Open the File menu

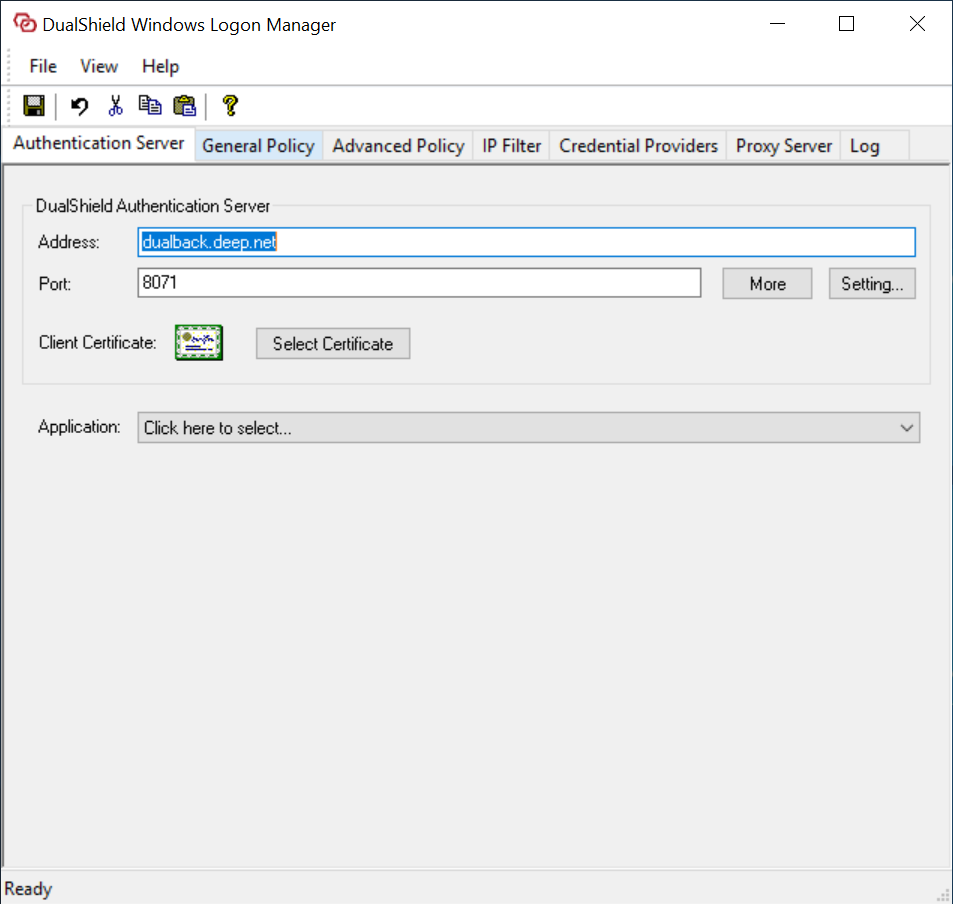(43, 66)
